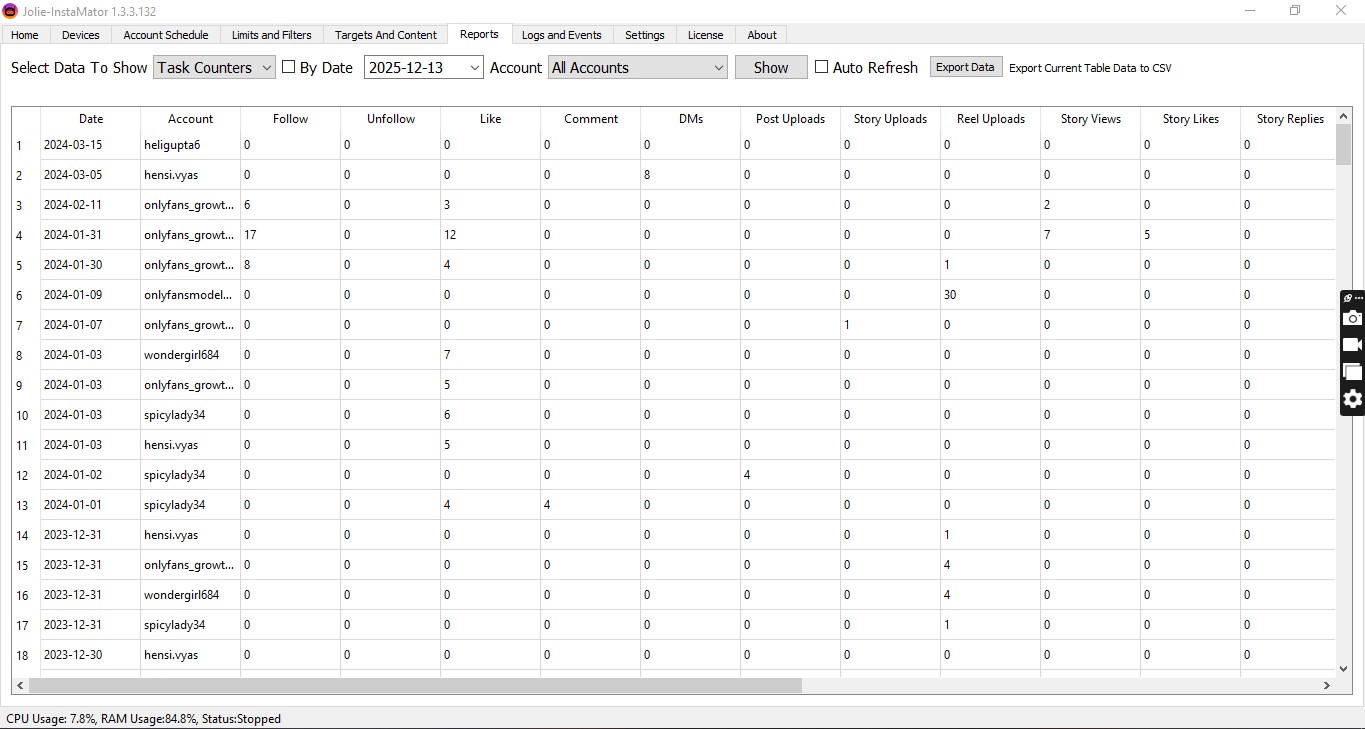Go to the Account Schedule tab
1365x729 pixels.
166,35
